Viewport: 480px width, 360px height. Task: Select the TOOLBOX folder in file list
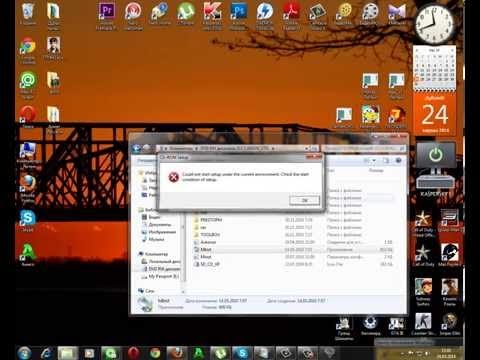[x=210, y=235]
